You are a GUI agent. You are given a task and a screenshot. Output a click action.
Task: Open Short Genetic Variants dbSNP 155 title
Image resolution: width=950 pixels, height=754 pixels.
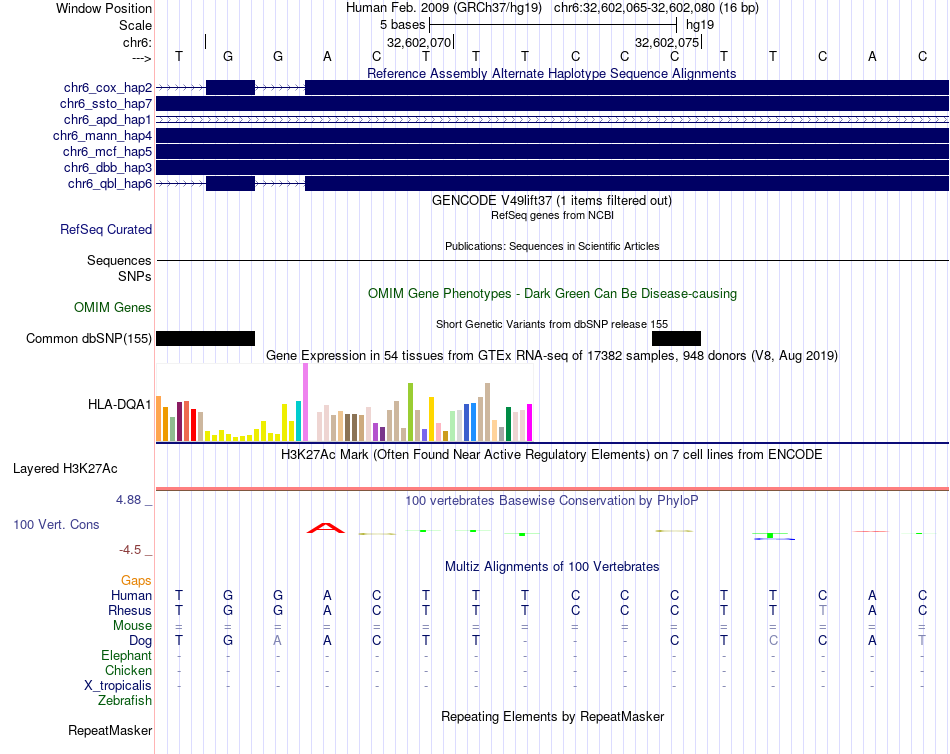pos(552,324)
